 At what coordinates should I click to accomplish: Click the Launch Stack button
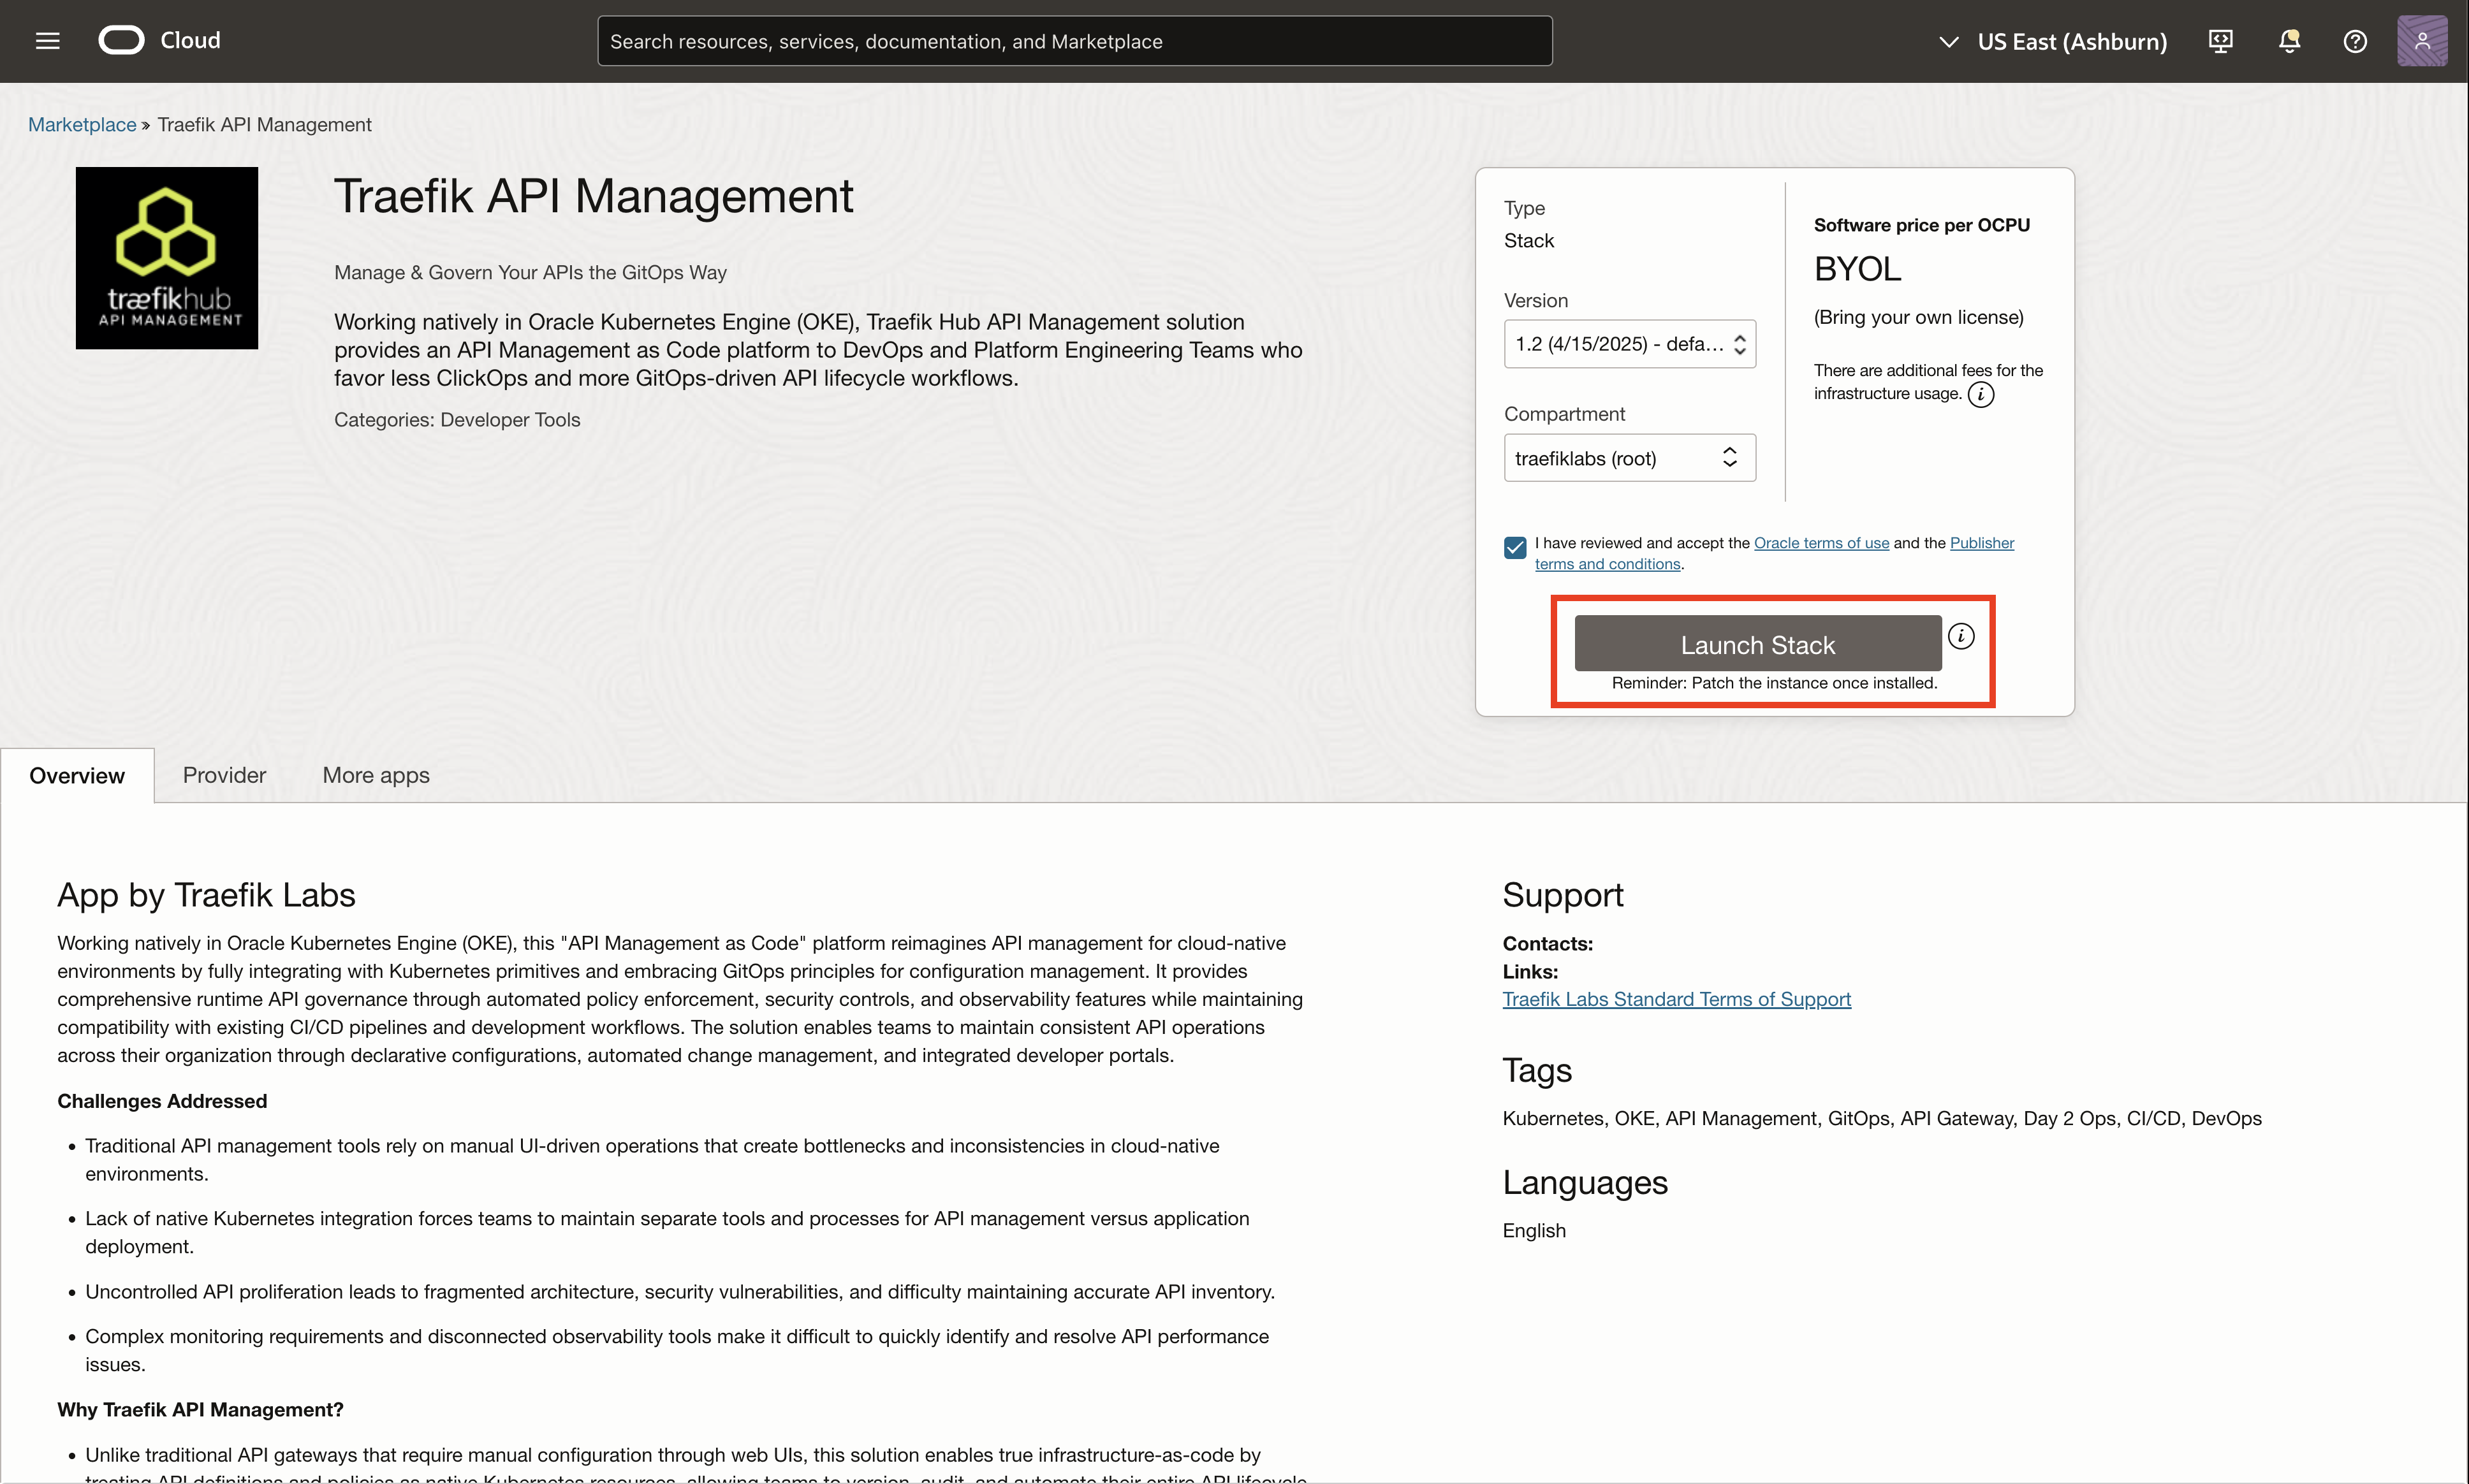1757,644
